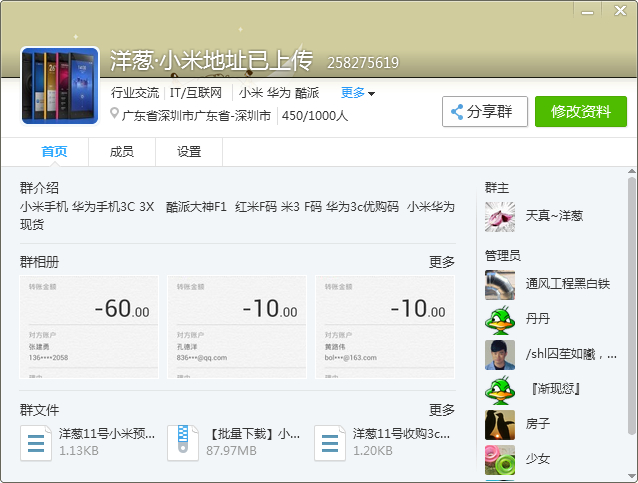Switch to the 首页 tab
The height and width of the screenshot is (483, 638).
[x=54, y=152]
